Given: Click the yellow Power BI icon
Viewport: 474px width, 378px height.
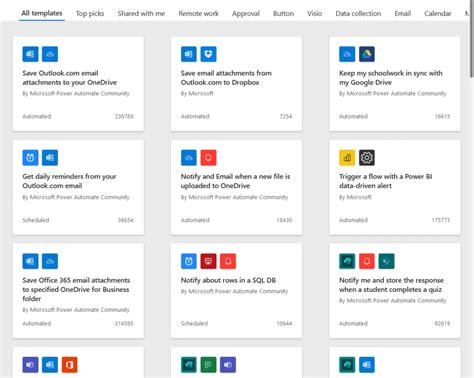Looking at the screenshot, I should (347, 158).
